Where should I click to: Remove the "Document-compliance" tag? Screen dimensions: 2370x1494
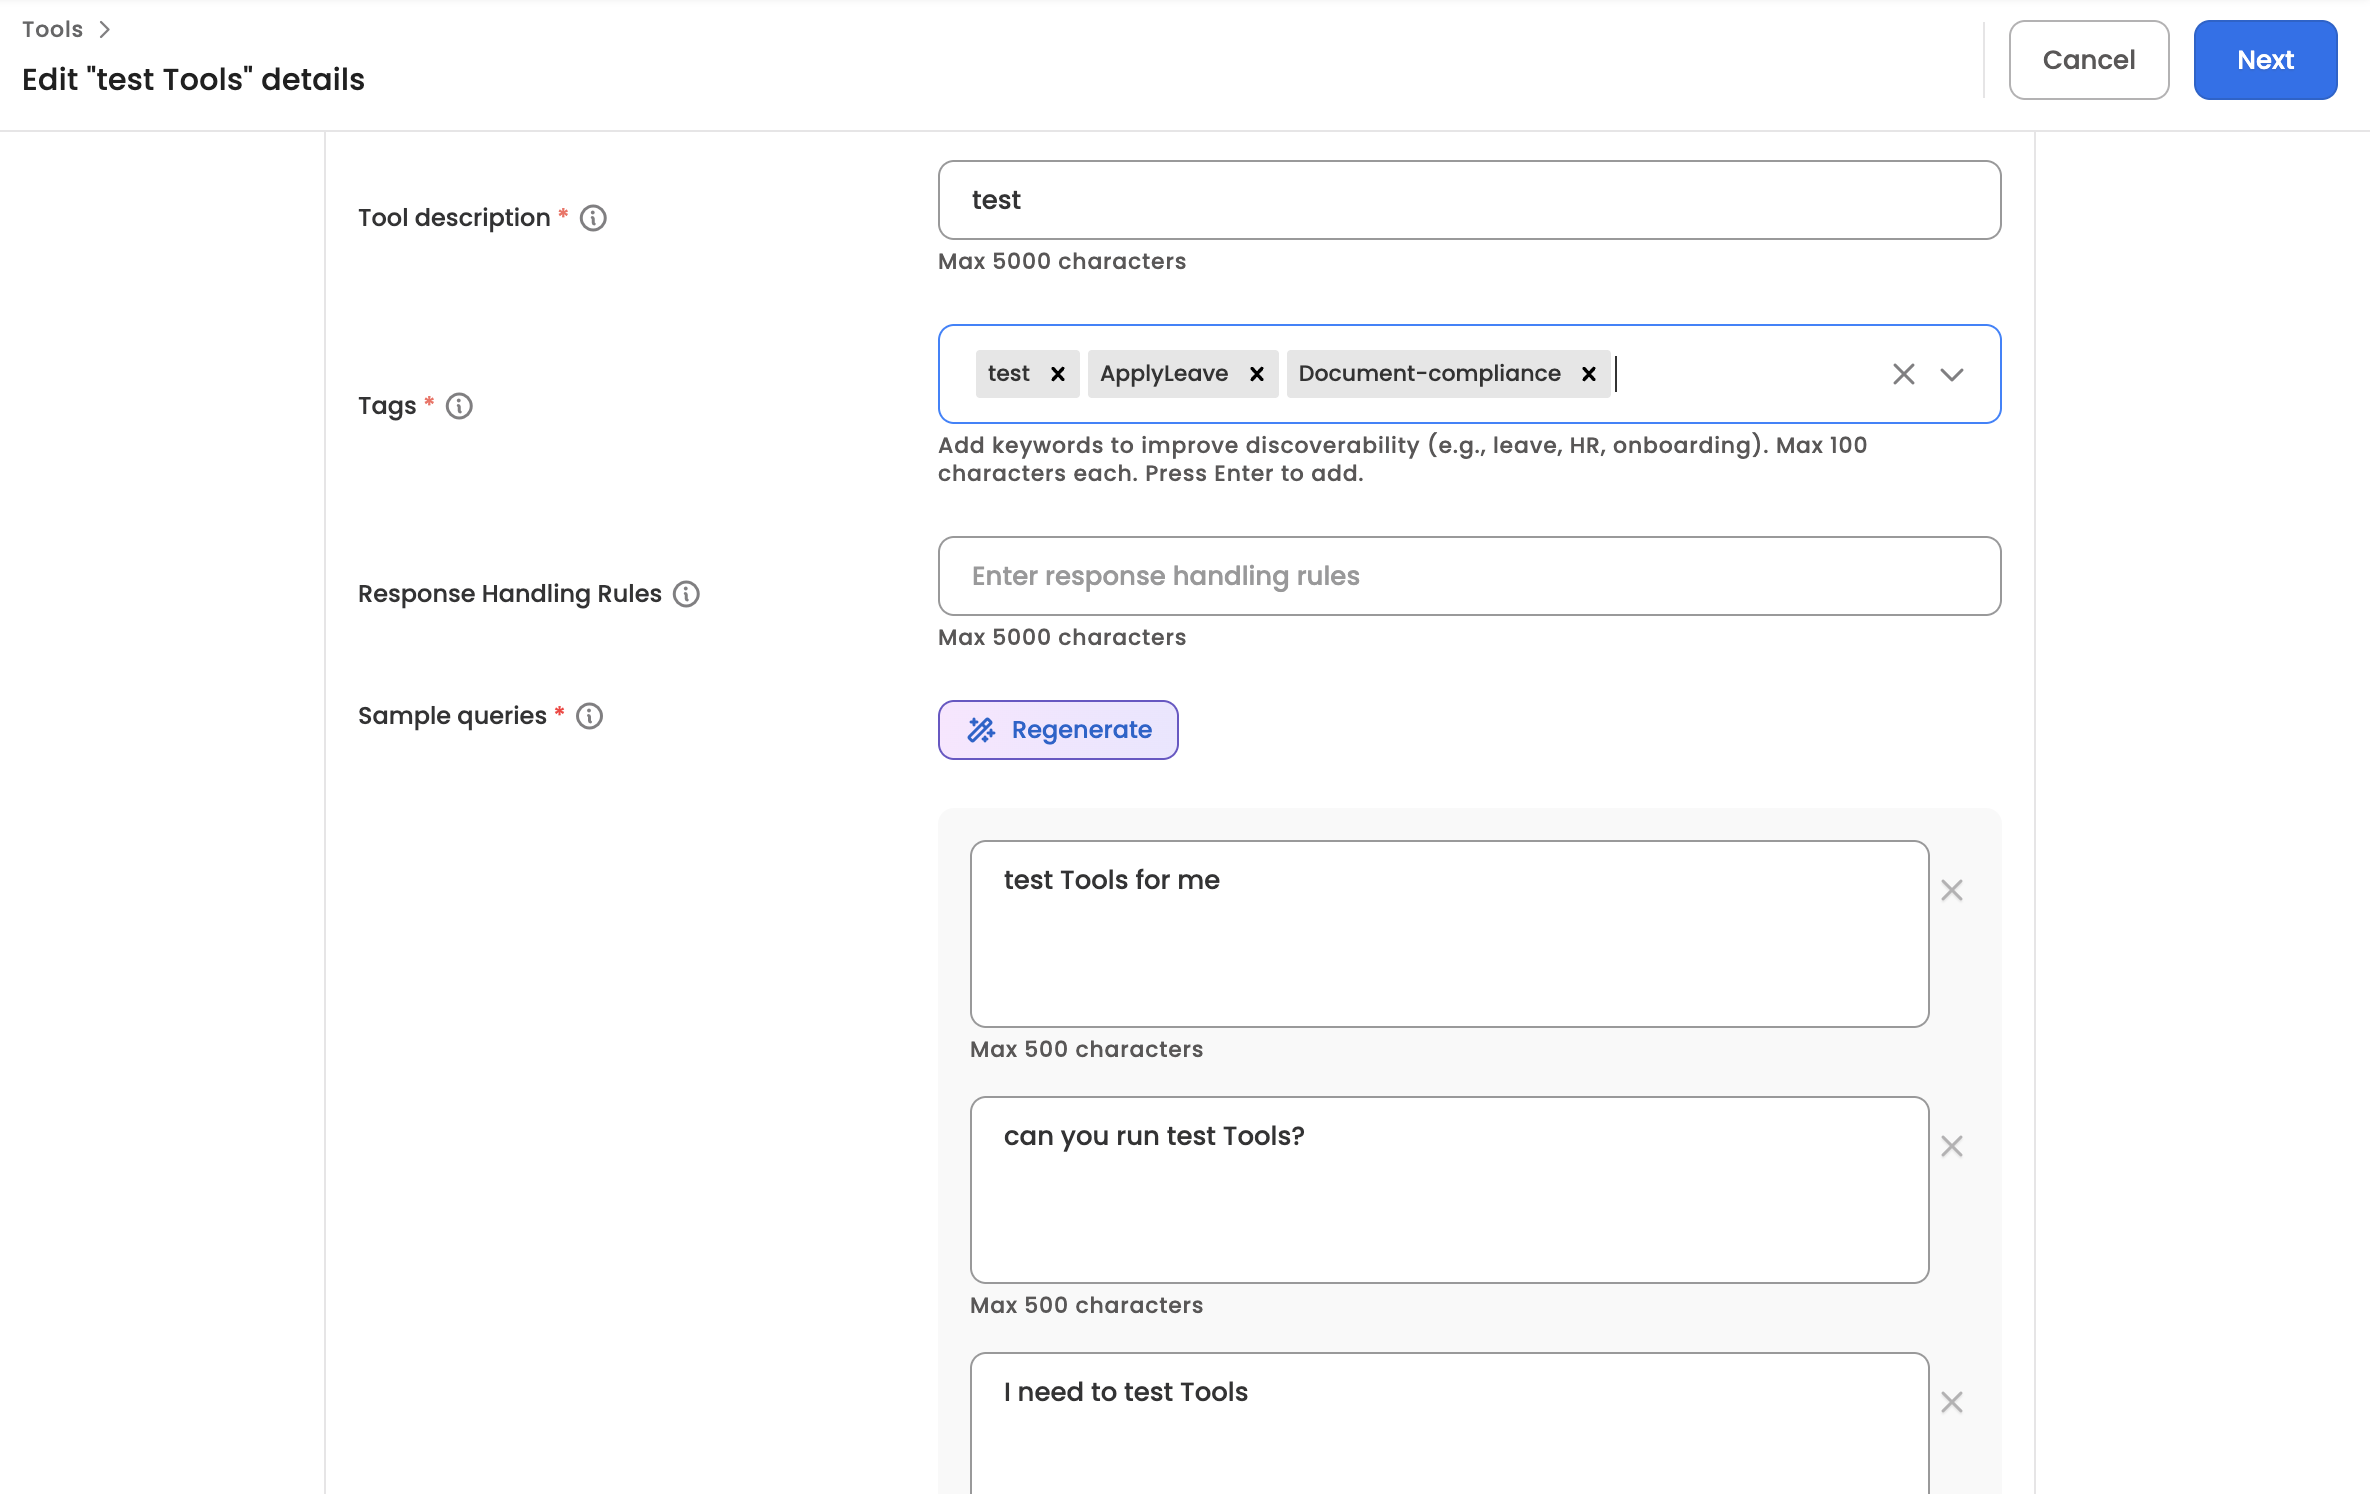(x=1589, y=374)
